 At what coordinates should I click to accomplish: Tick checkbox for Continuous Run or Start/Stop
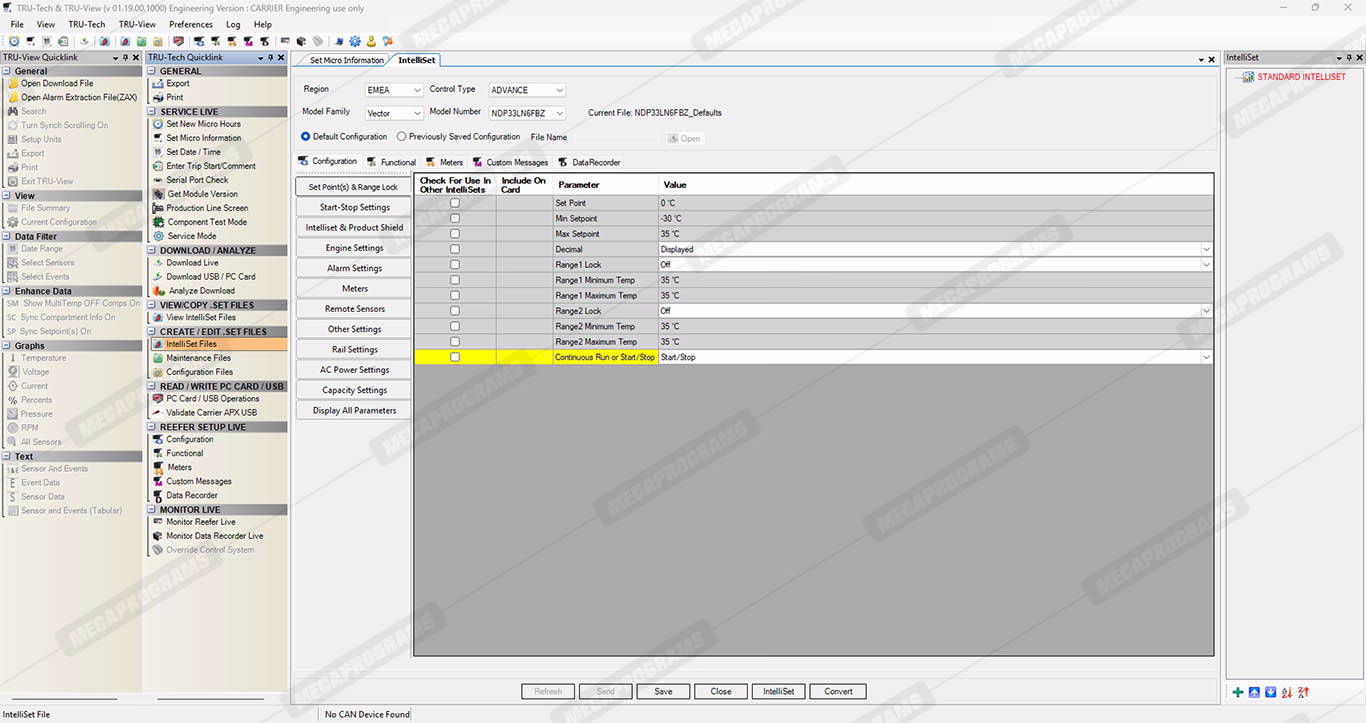pyautogui.click(x=455, y=357)
